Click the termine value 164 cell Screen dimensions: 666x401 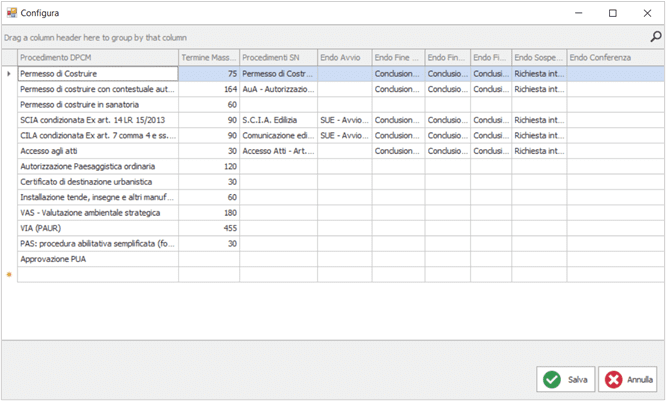point(209,89)
